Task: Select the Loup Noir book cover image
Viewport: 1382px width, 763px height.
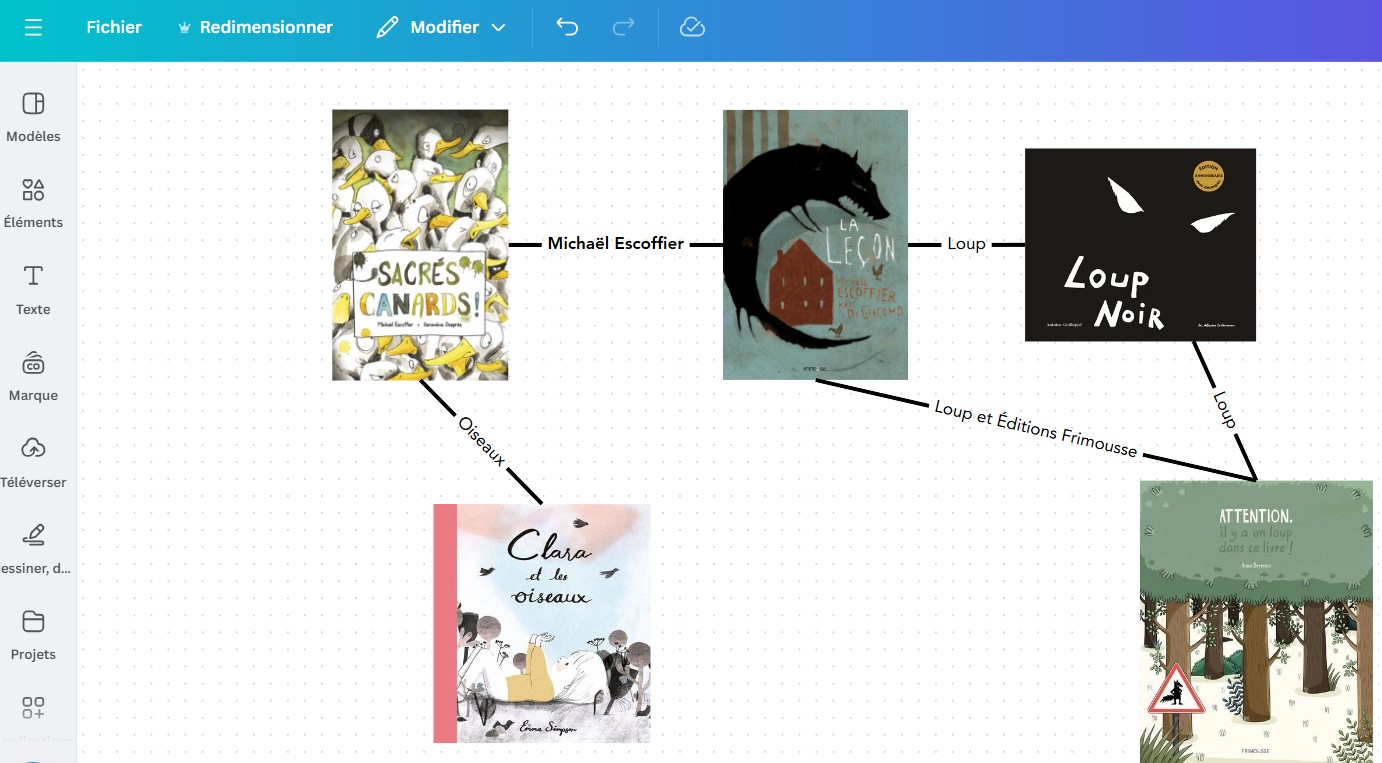Action: (1140, 245)
